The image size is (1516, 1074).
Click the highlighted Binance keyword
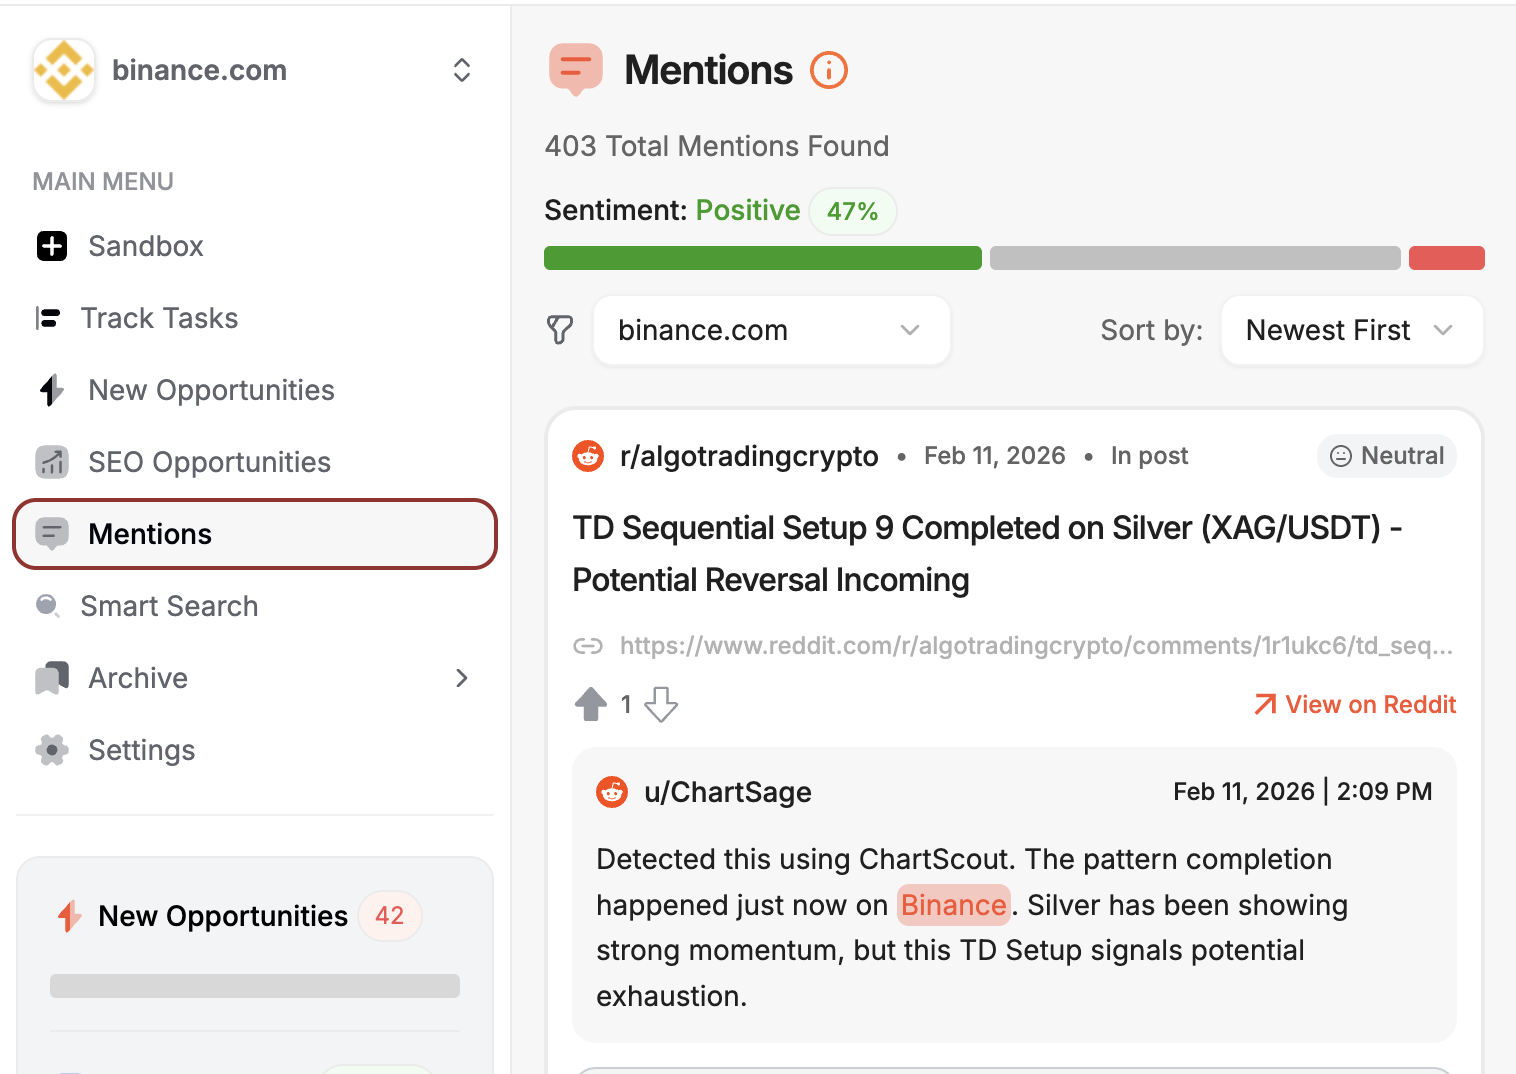954,905
